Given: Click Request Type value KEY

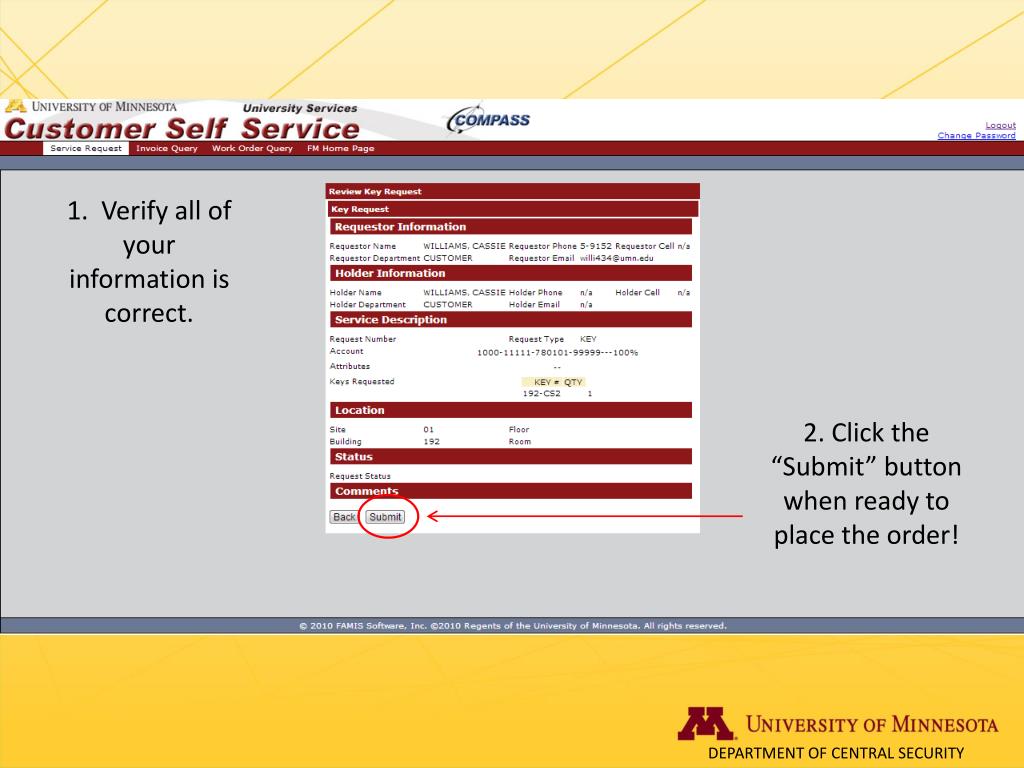Looking at the screenshot, I should click(x=588, y=339).
